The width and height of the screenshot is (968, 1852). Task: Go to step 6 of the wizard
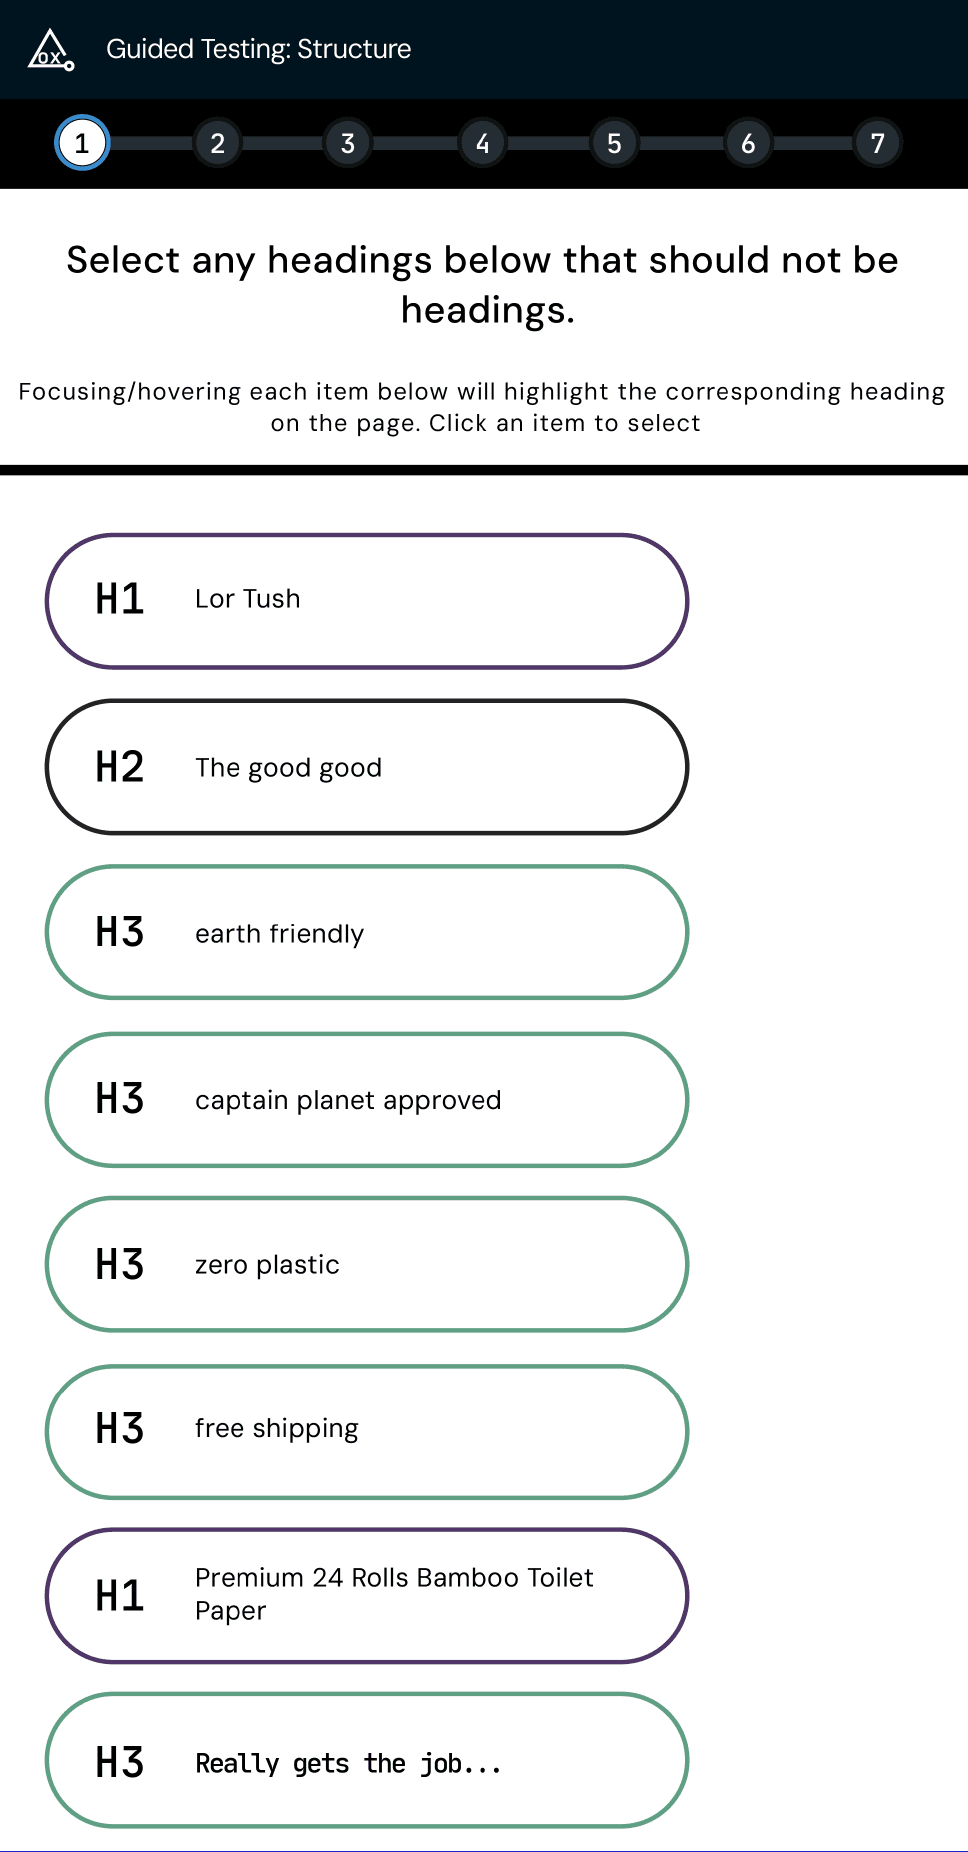pyautogui.click(x=746, y=143)
